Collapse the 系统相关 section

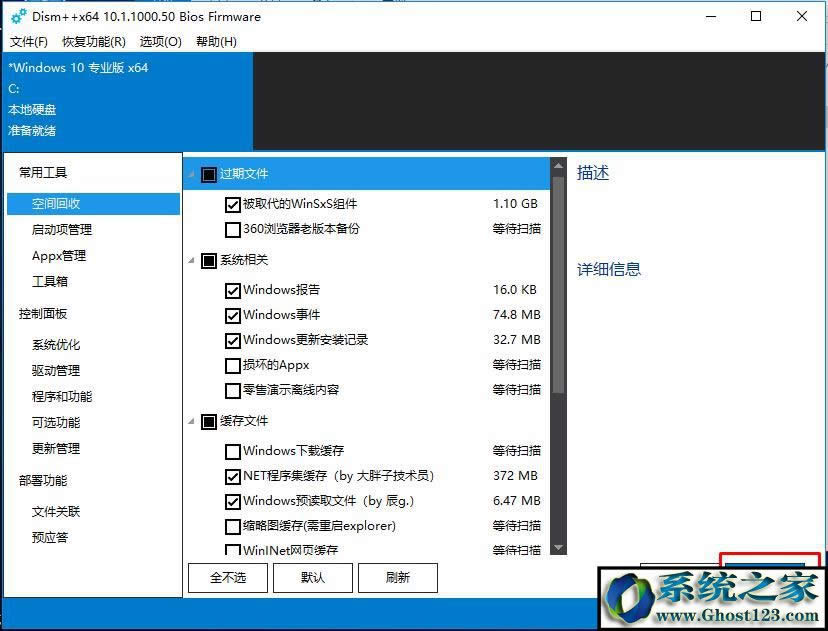[190, 259]
